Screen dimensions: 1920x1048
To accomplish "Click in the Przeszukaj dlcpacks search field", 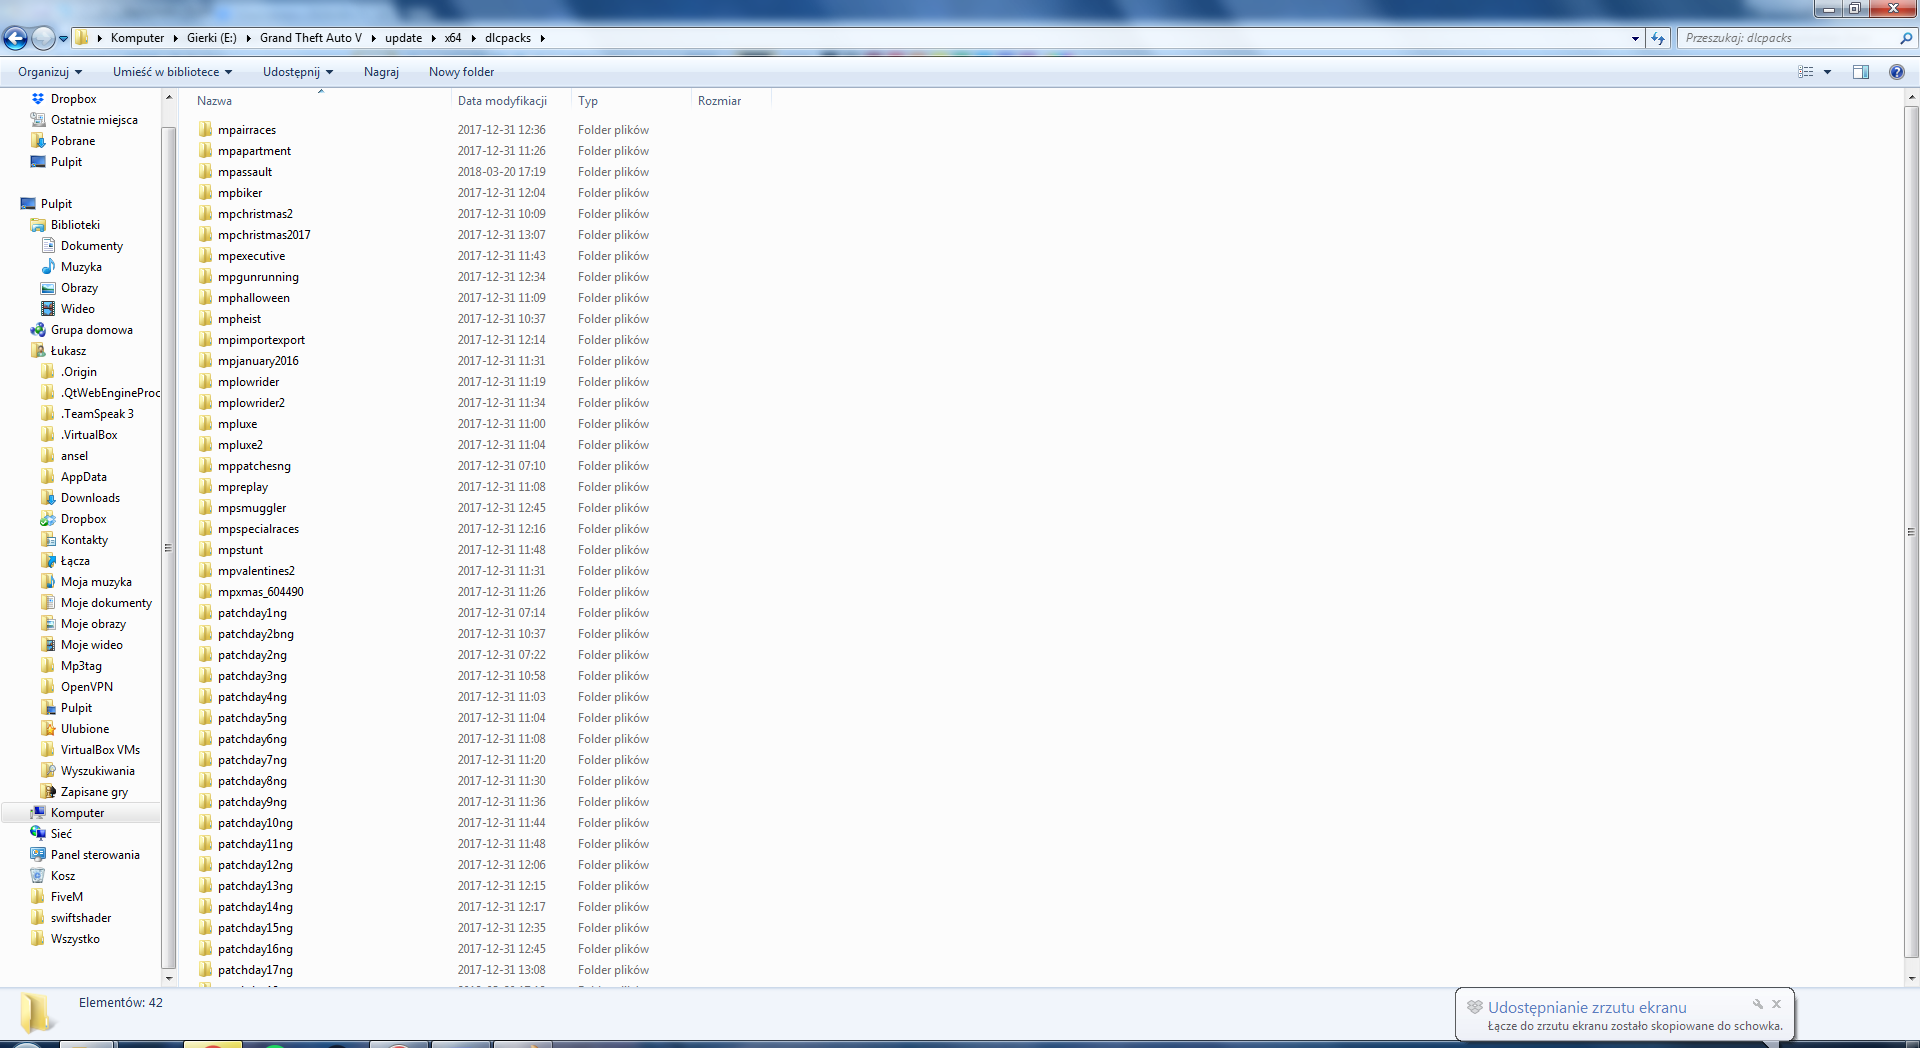I will (x=1788, y=38).
